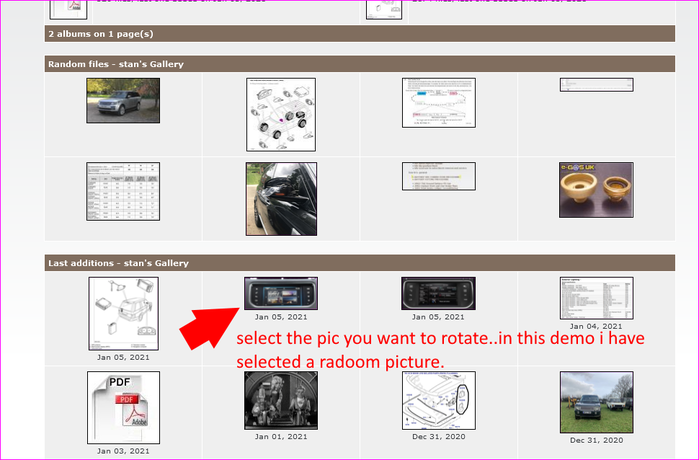Open the oval circuit diagram document thumbnail
699x460 pixels.
point(439,103)
